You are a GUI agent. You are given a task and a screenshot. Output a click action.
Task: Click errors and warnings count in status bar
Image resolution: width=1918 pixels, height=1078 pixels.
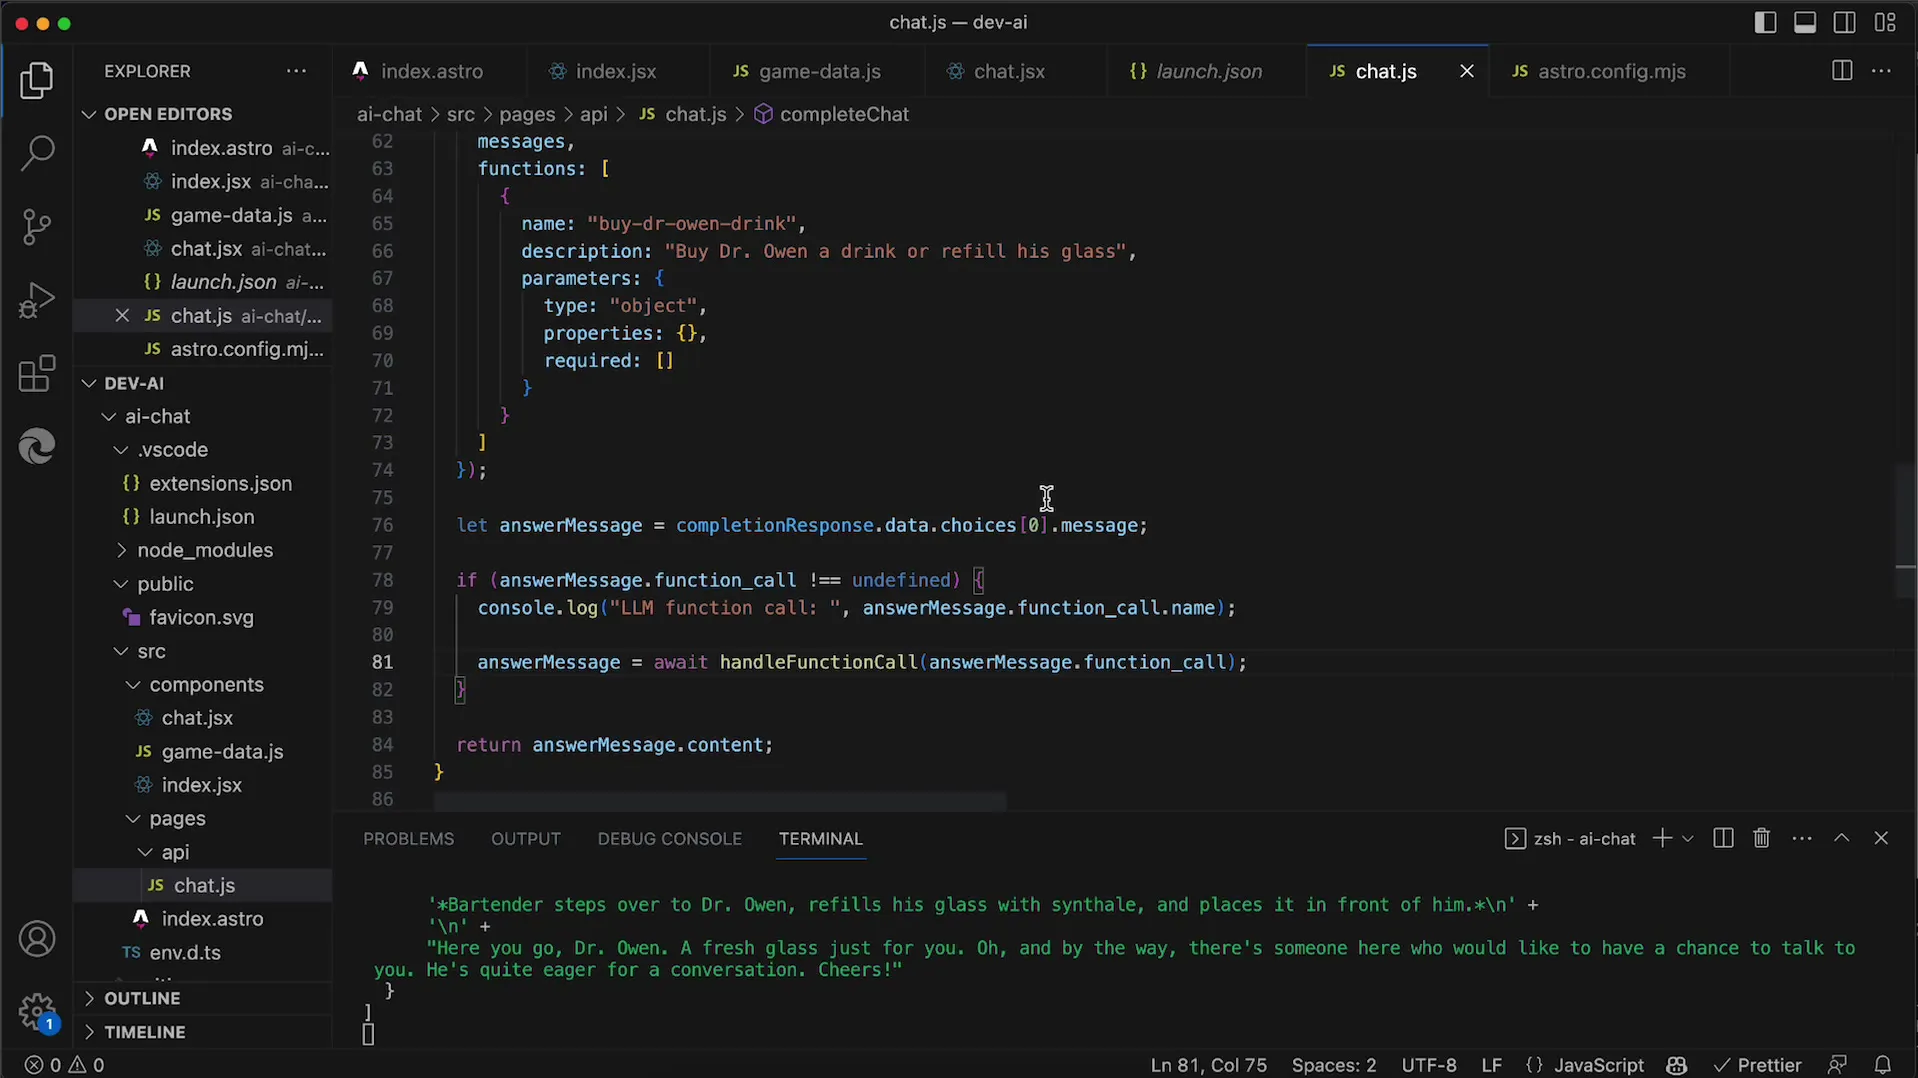[x=65, y=1065]
